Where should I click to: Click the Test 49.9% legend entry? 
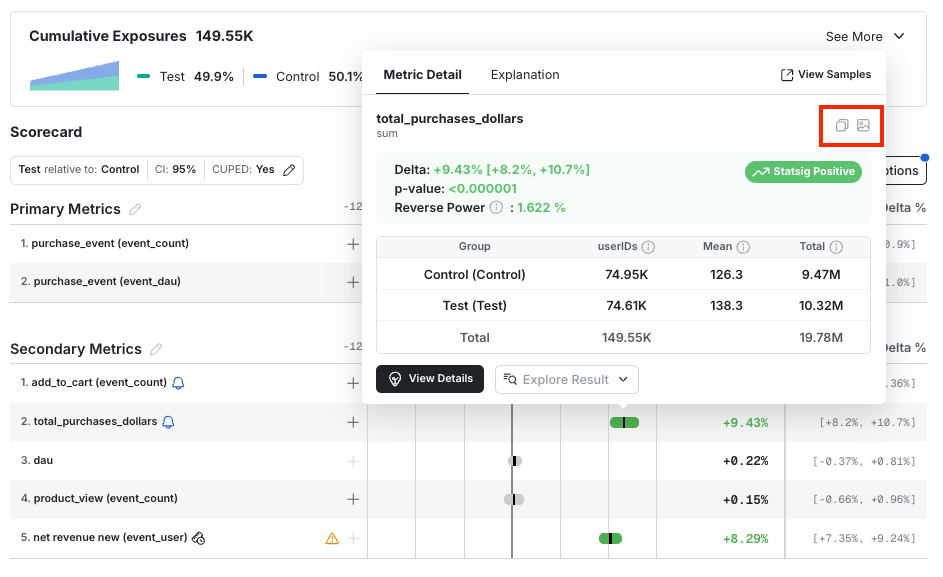click(x=185, y=76)
